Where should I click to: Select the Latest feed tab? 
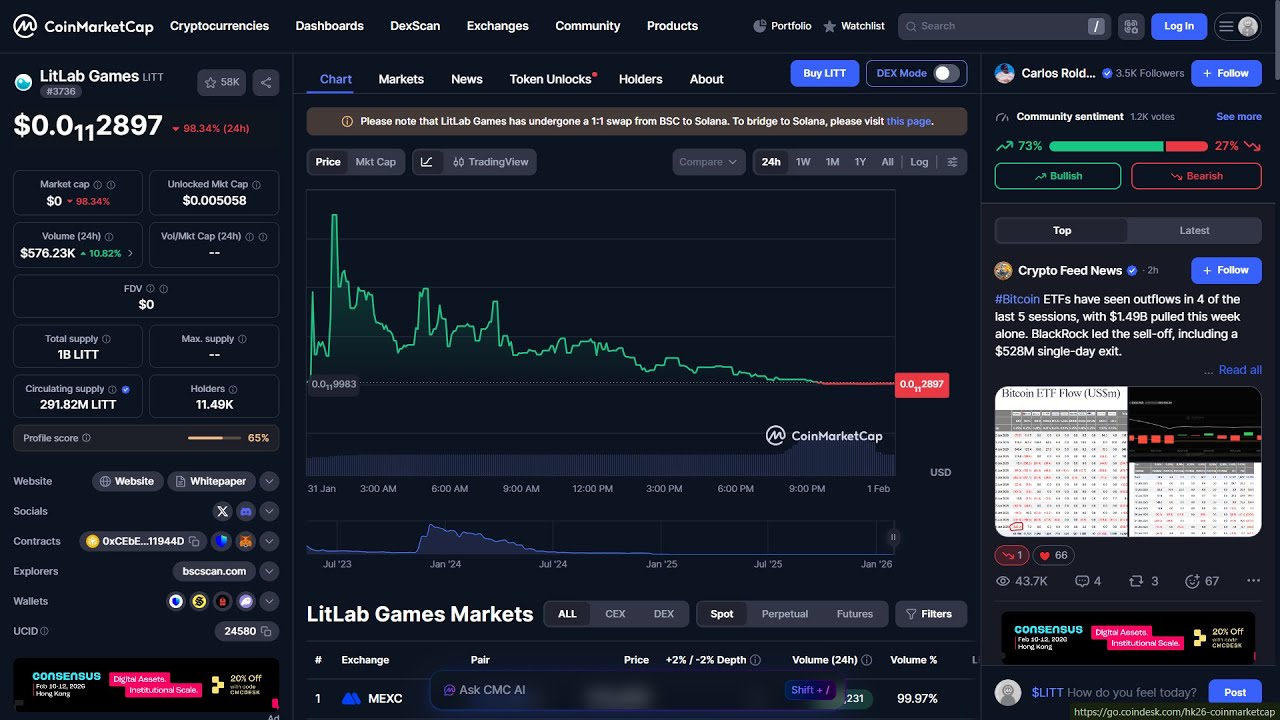tap(1194, 230)
